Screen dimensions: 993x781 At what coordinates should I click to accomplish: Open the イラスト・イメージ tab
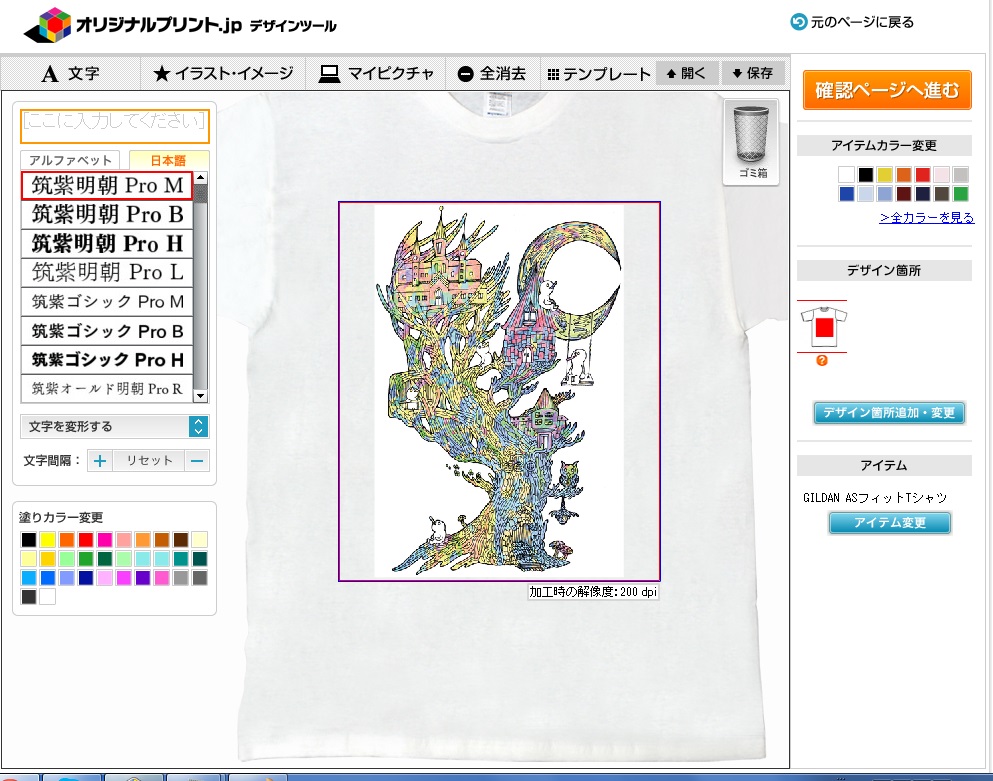click(223, 73)
